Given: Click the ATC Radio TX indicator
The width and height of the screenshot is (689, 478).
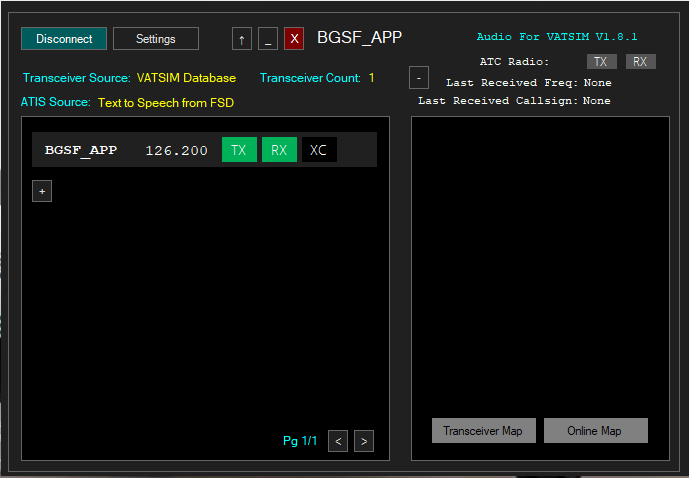Looking at the screenshot, I should coord(600,62).
